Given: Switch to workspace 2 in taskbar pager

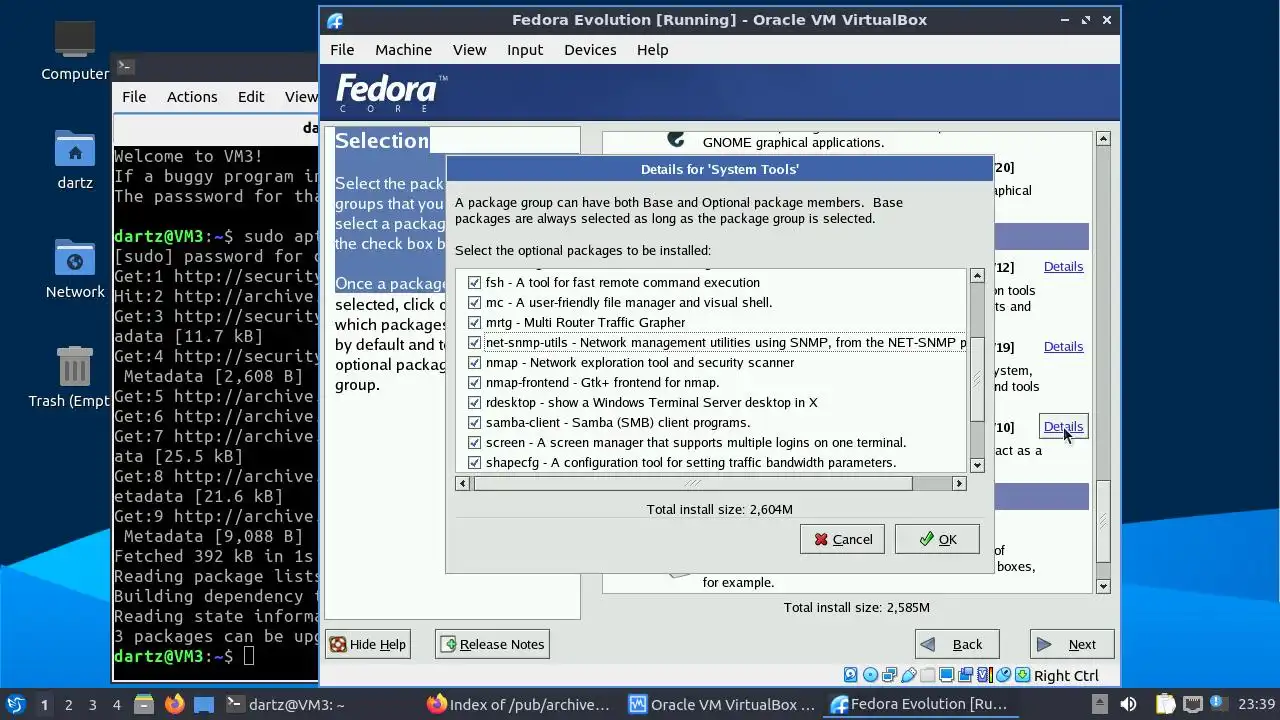Looking at the screenshot, I should pos(68,704).
